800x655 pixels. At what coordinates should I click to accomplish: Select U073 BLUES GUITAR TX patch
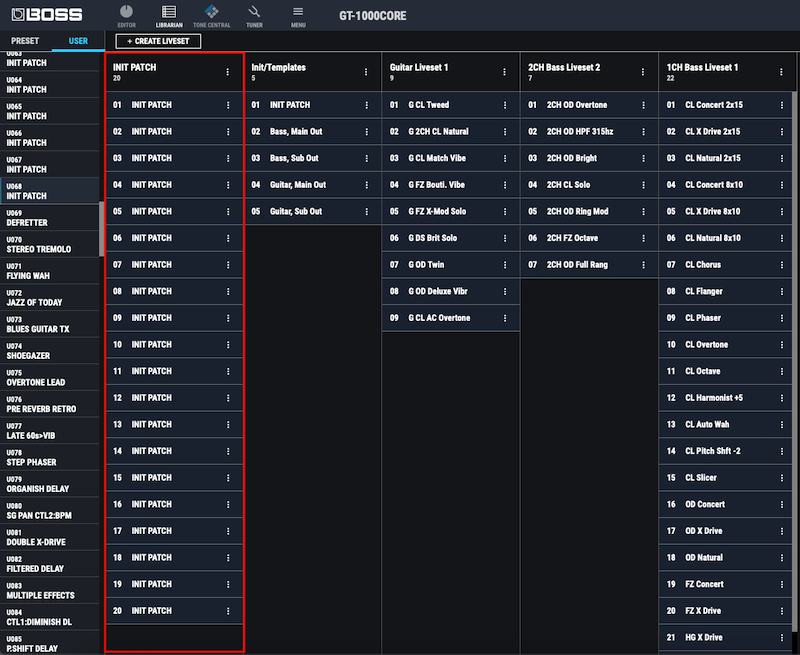tap(49, 324)
